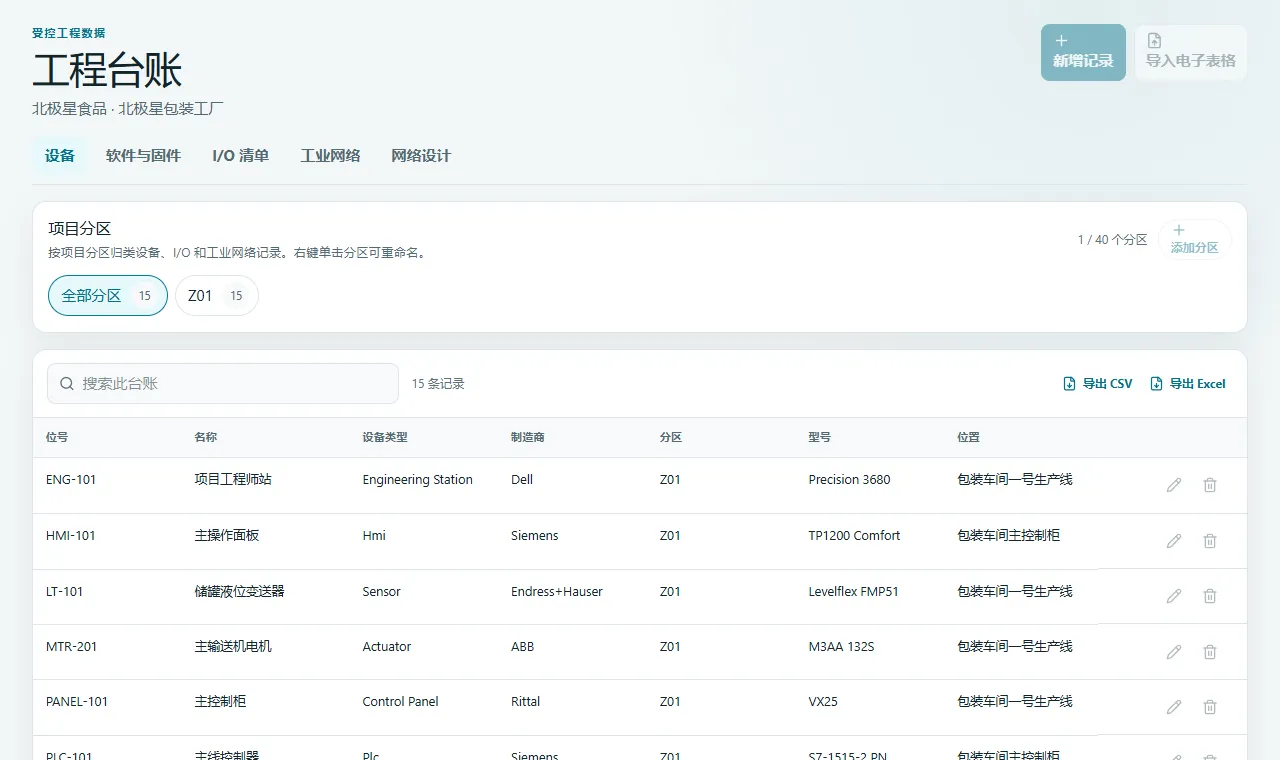Open the 软件与固件 tab
The height and width of the screenshot is (760, 1280).
click(x=143, y=156)
